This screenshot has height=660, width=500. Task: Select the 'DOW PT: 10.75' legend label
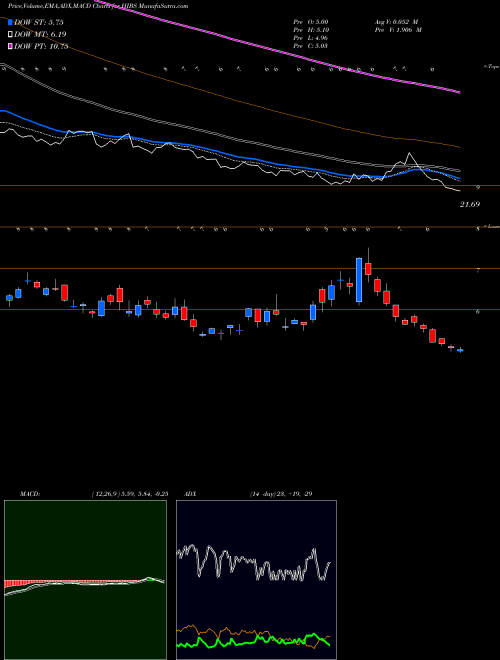tap(41, 46)
